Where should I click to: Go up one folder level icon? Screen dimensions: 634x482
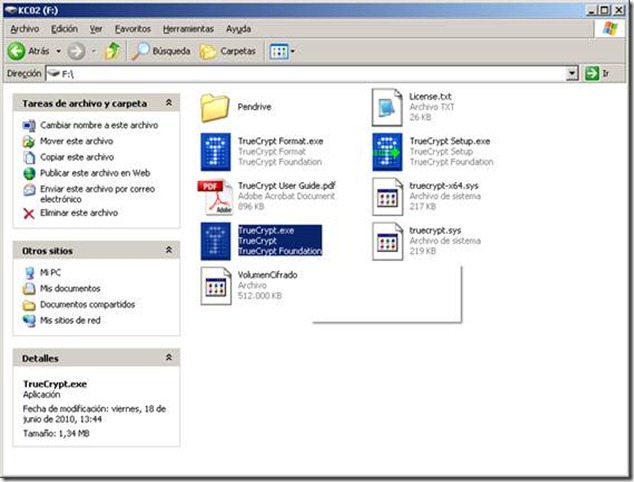click(x=112, y=51)
